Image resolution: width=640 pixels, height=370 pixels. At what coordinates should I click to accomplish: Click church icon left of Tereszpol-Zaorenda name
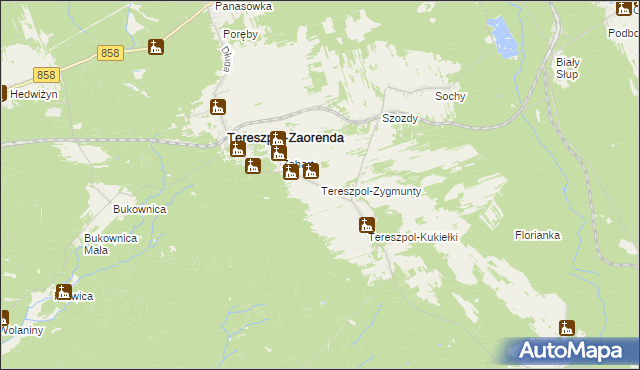coord(238,149)
